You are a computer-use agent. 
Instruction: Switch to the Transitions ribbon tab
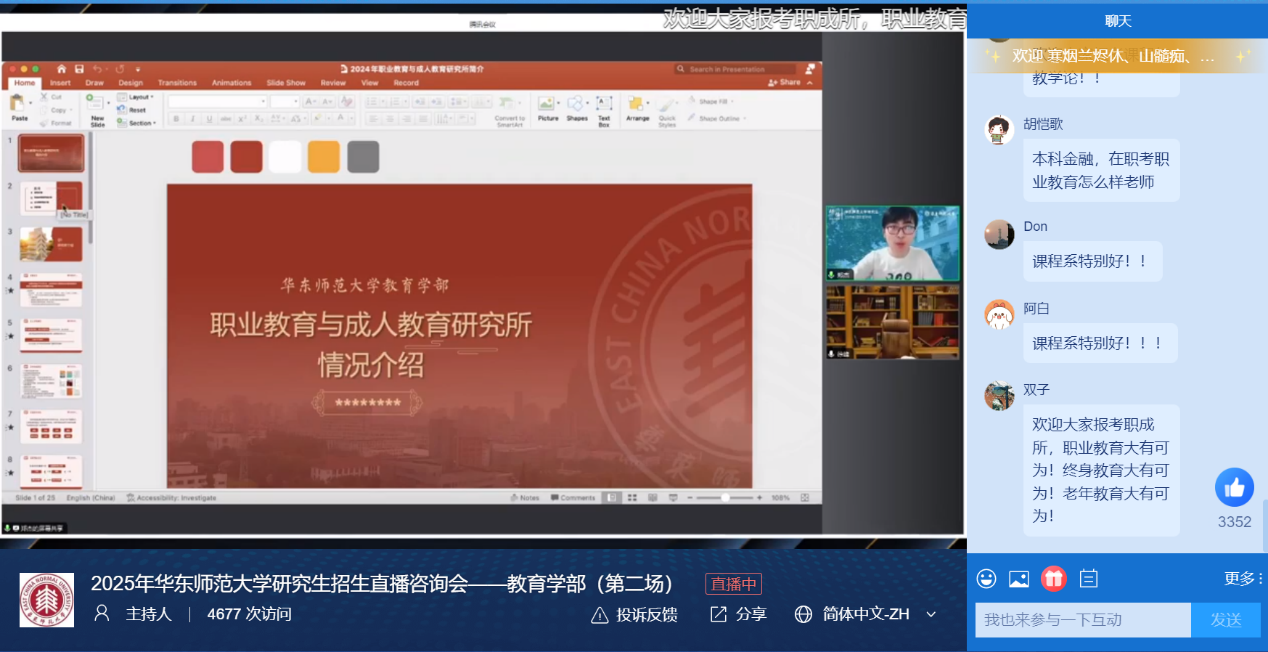pos(177,83)
